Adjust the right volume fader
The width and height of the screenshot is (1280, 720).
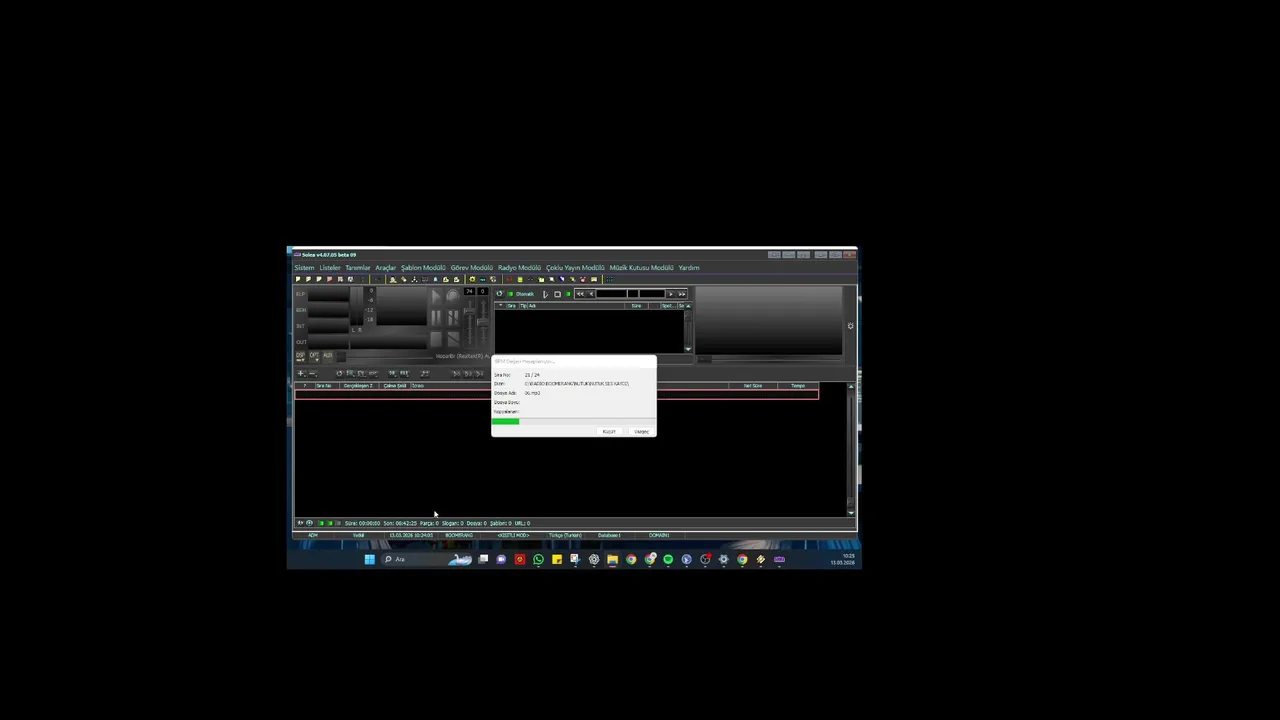tap(482, 321)
